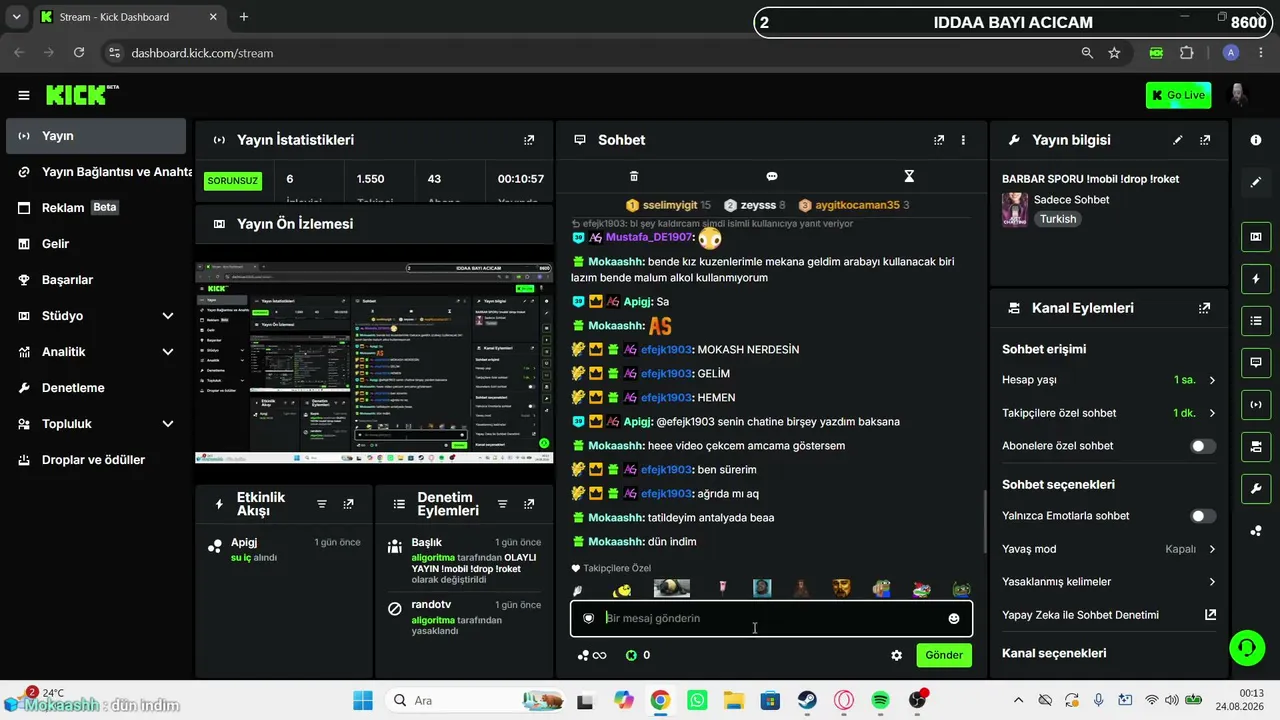Viewport: 1280px width, 720px height.
Task: Click Mustafa_DE1907 username in chat
Action: pyautogui.click(x=649, y=238)
